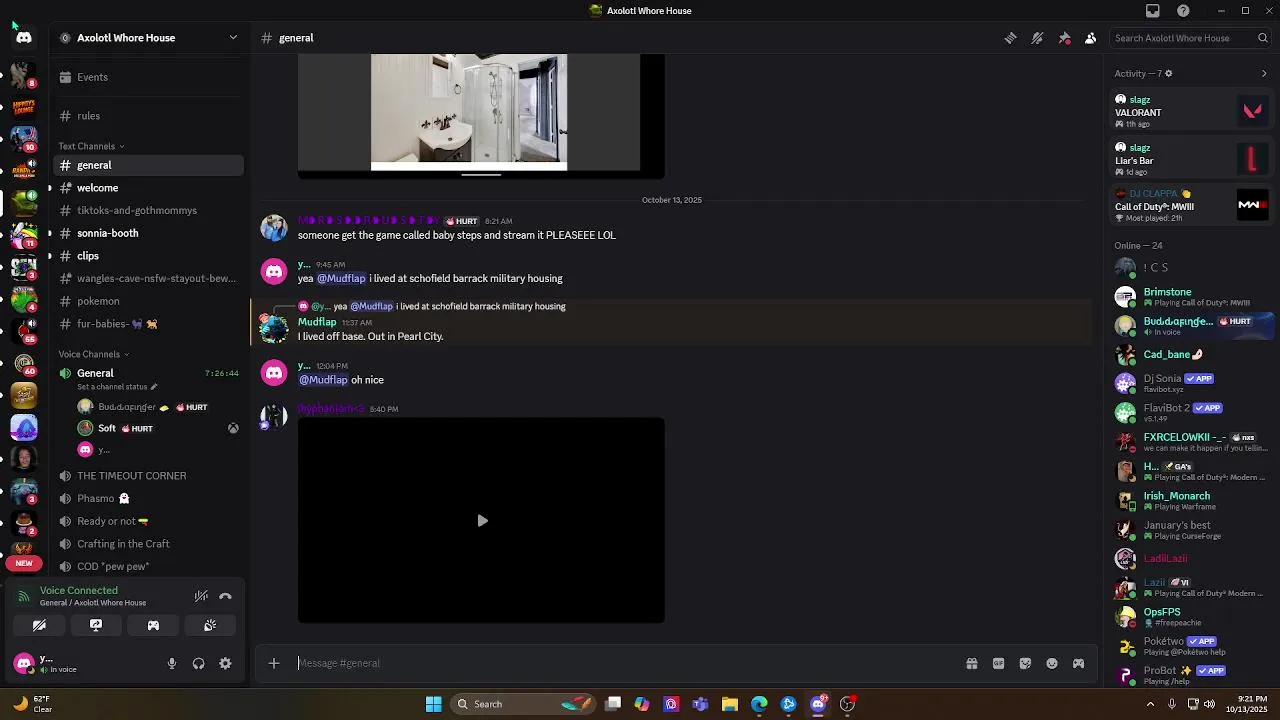This screenshot has width=1280, height=720.
Task: Click Irish_Monarch in the member list
Action: 1192,500
